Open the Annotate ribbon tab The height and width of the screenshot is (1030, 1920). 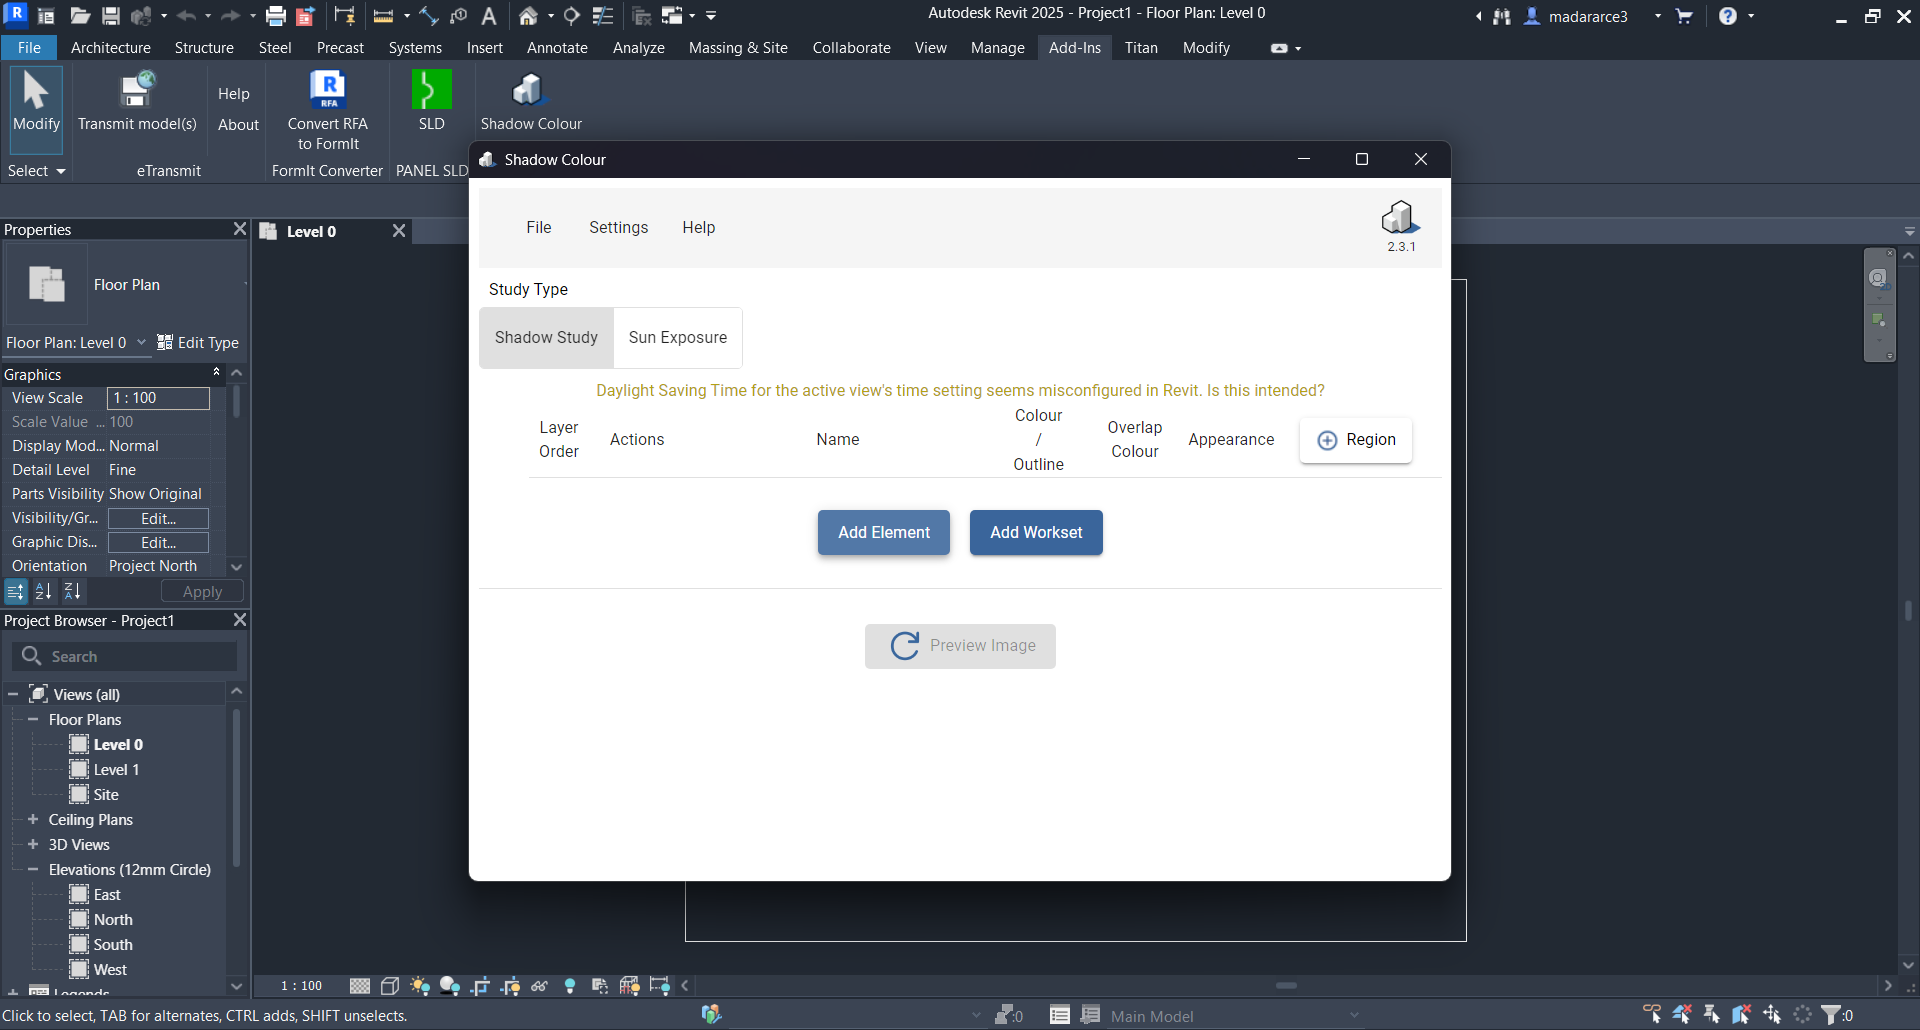[x=557, y=48]
